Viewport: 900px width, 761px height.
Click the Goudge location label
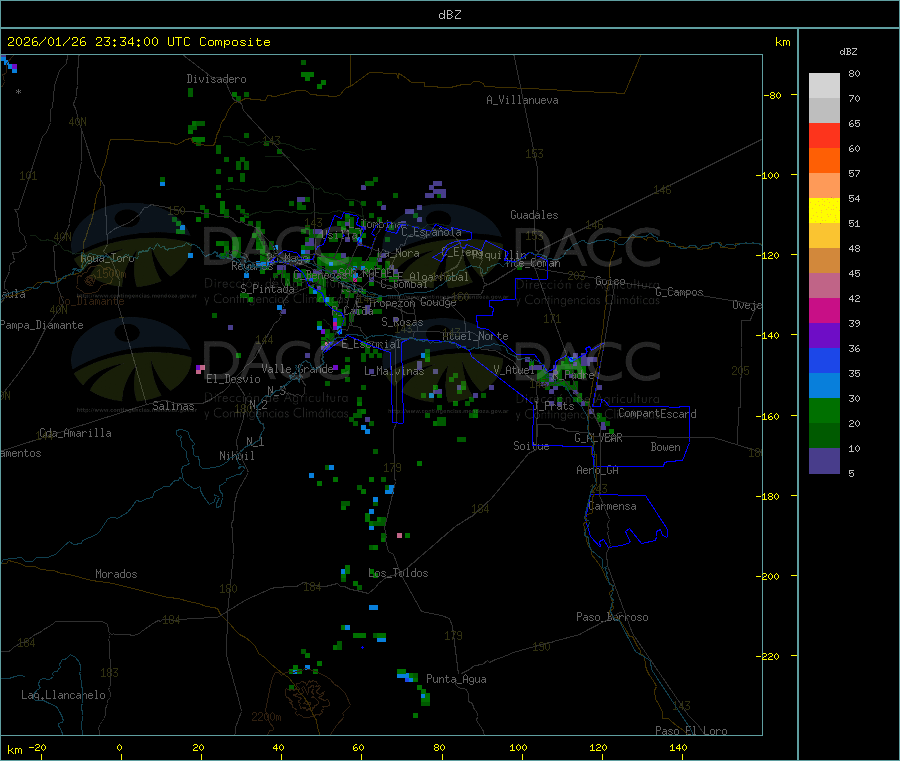pyautogui.click(x=438, y=302)
